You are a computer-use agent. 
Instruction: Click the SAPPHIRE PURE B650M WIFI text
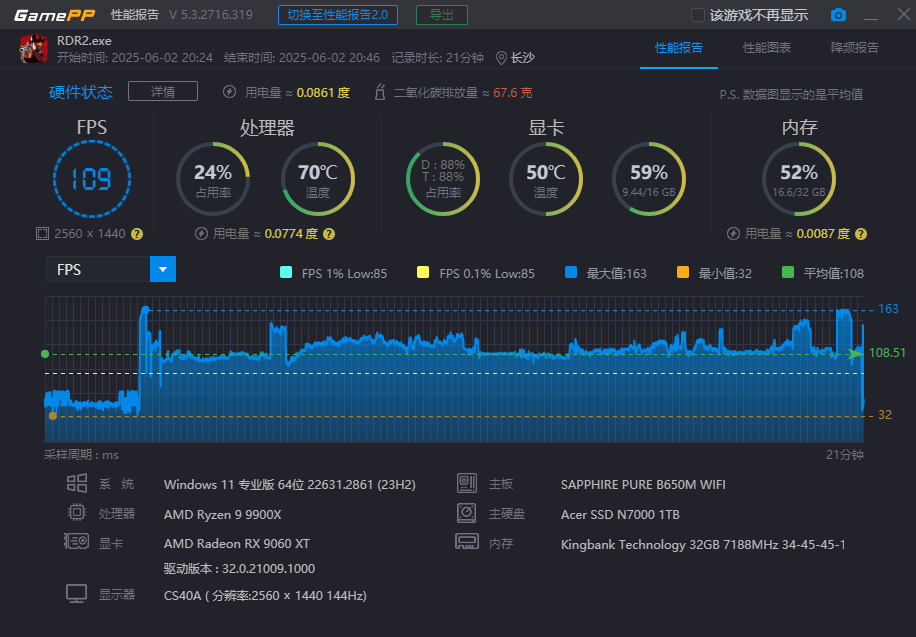pyautogui.click(x=643, y=485)
